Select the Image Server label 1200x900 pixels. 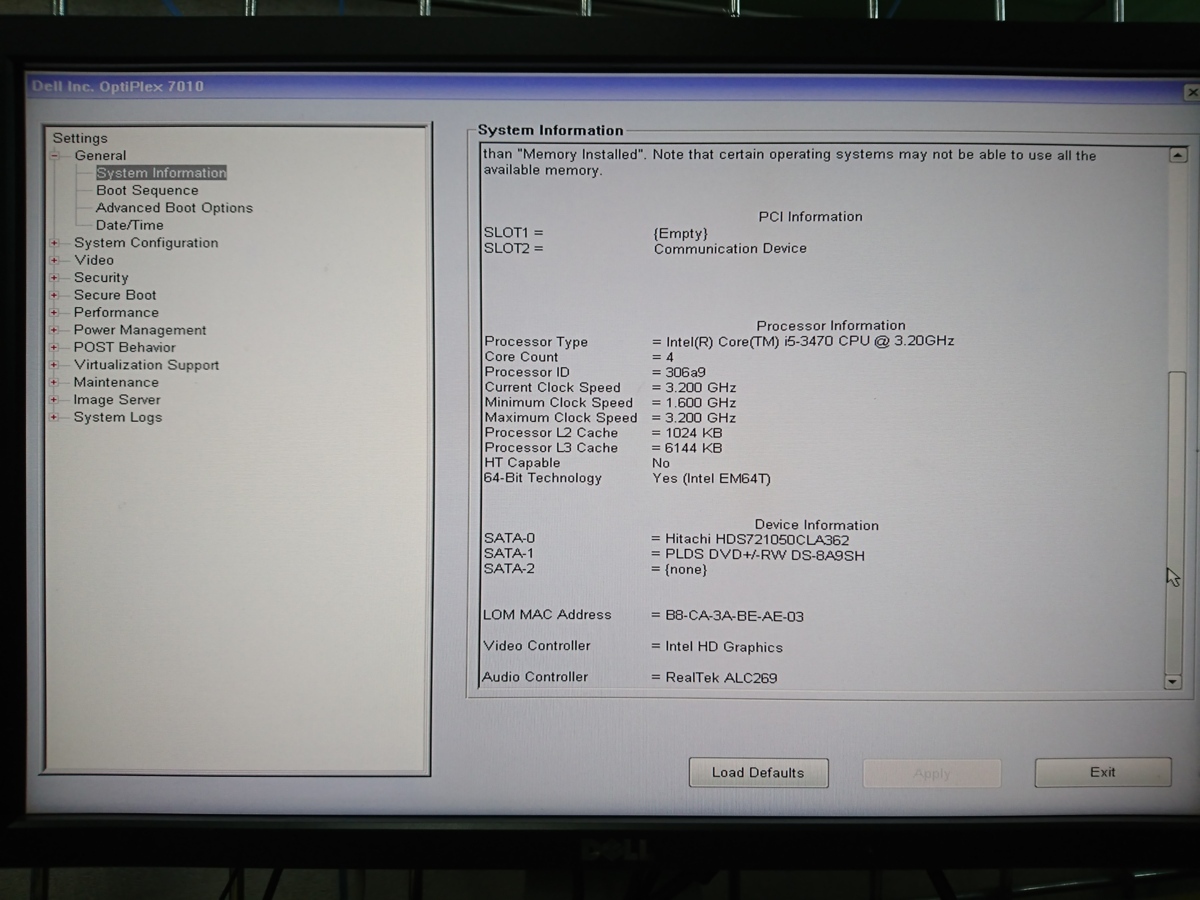[x=117, y=400]
